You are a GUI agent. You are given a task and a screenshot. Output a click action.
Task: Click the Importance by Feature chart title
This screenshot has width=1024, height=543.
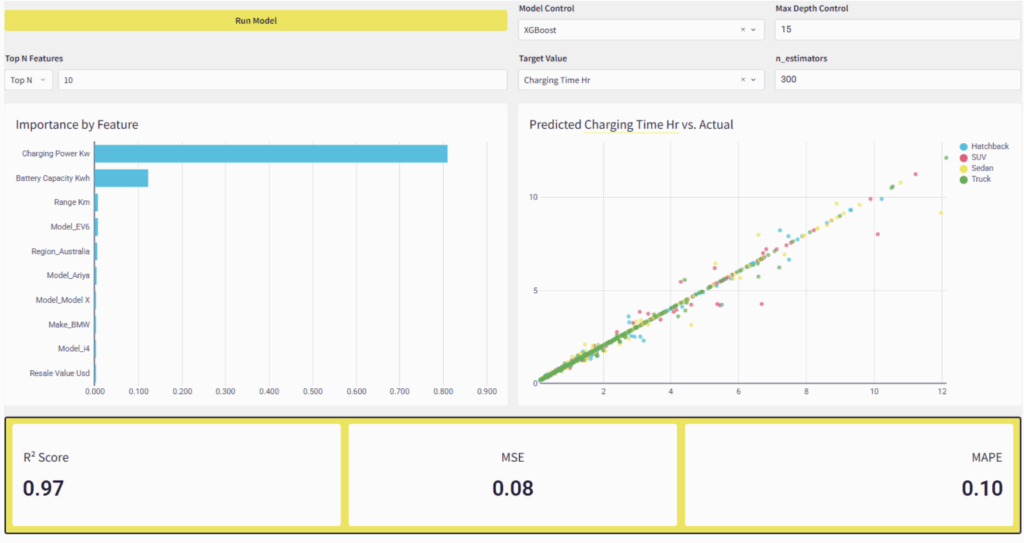coord(77,125)
